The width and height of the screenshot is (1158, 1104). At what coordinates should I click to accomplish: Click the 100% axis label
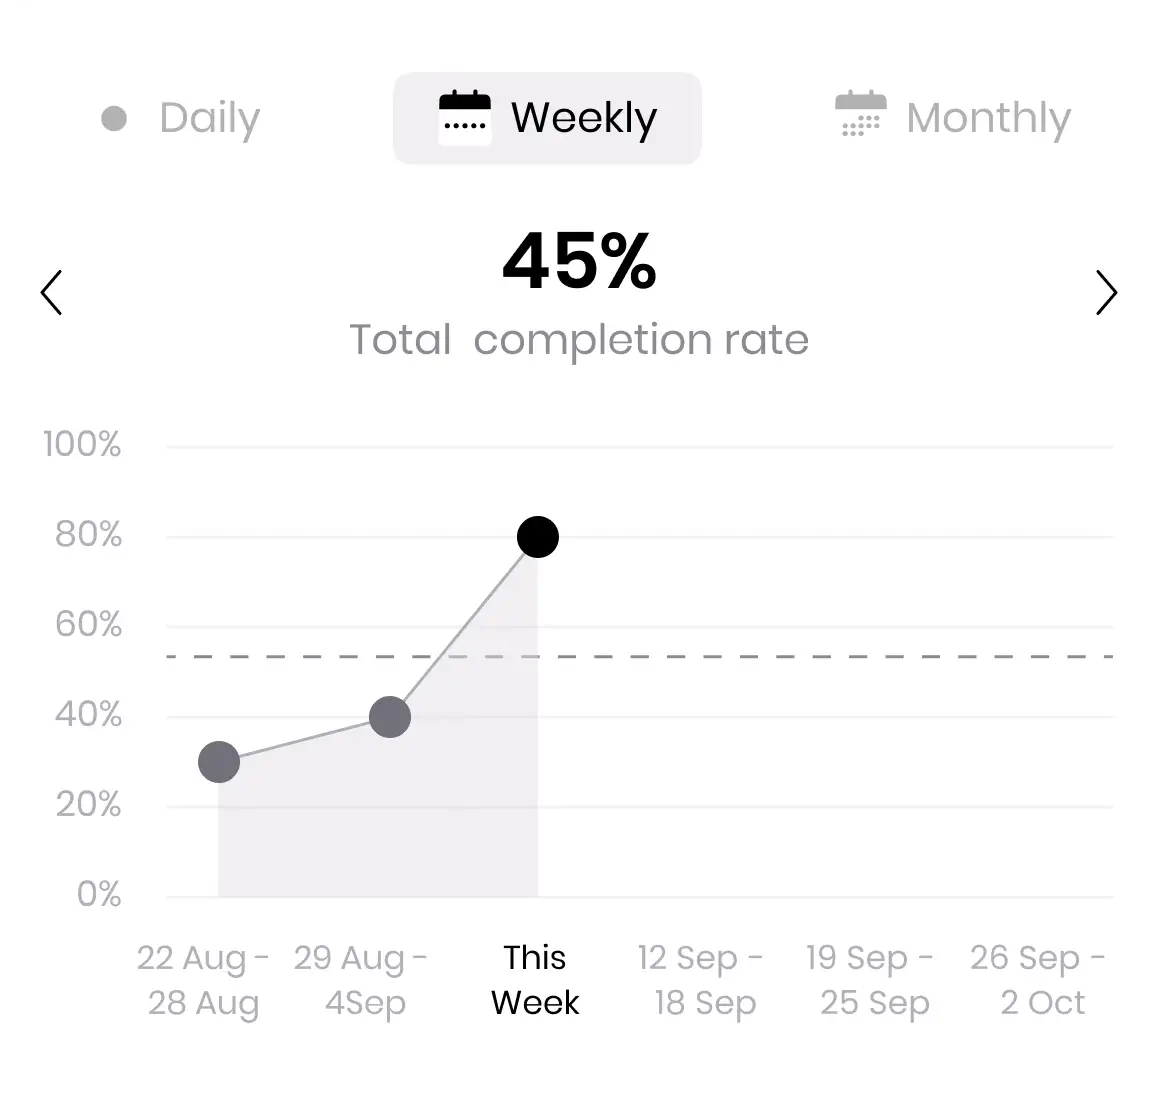coord(82,445)
